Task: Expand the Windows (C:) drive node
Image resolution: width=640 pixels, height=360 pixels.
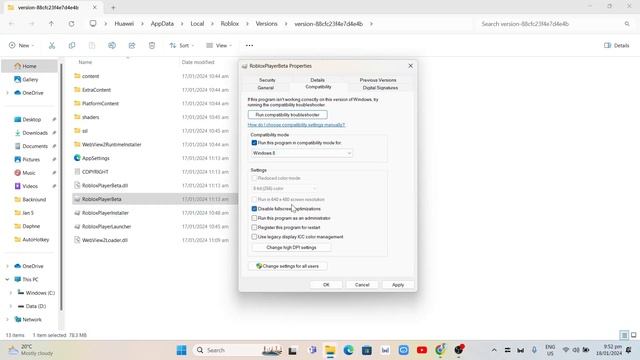Action: click(x=11, y=293)
